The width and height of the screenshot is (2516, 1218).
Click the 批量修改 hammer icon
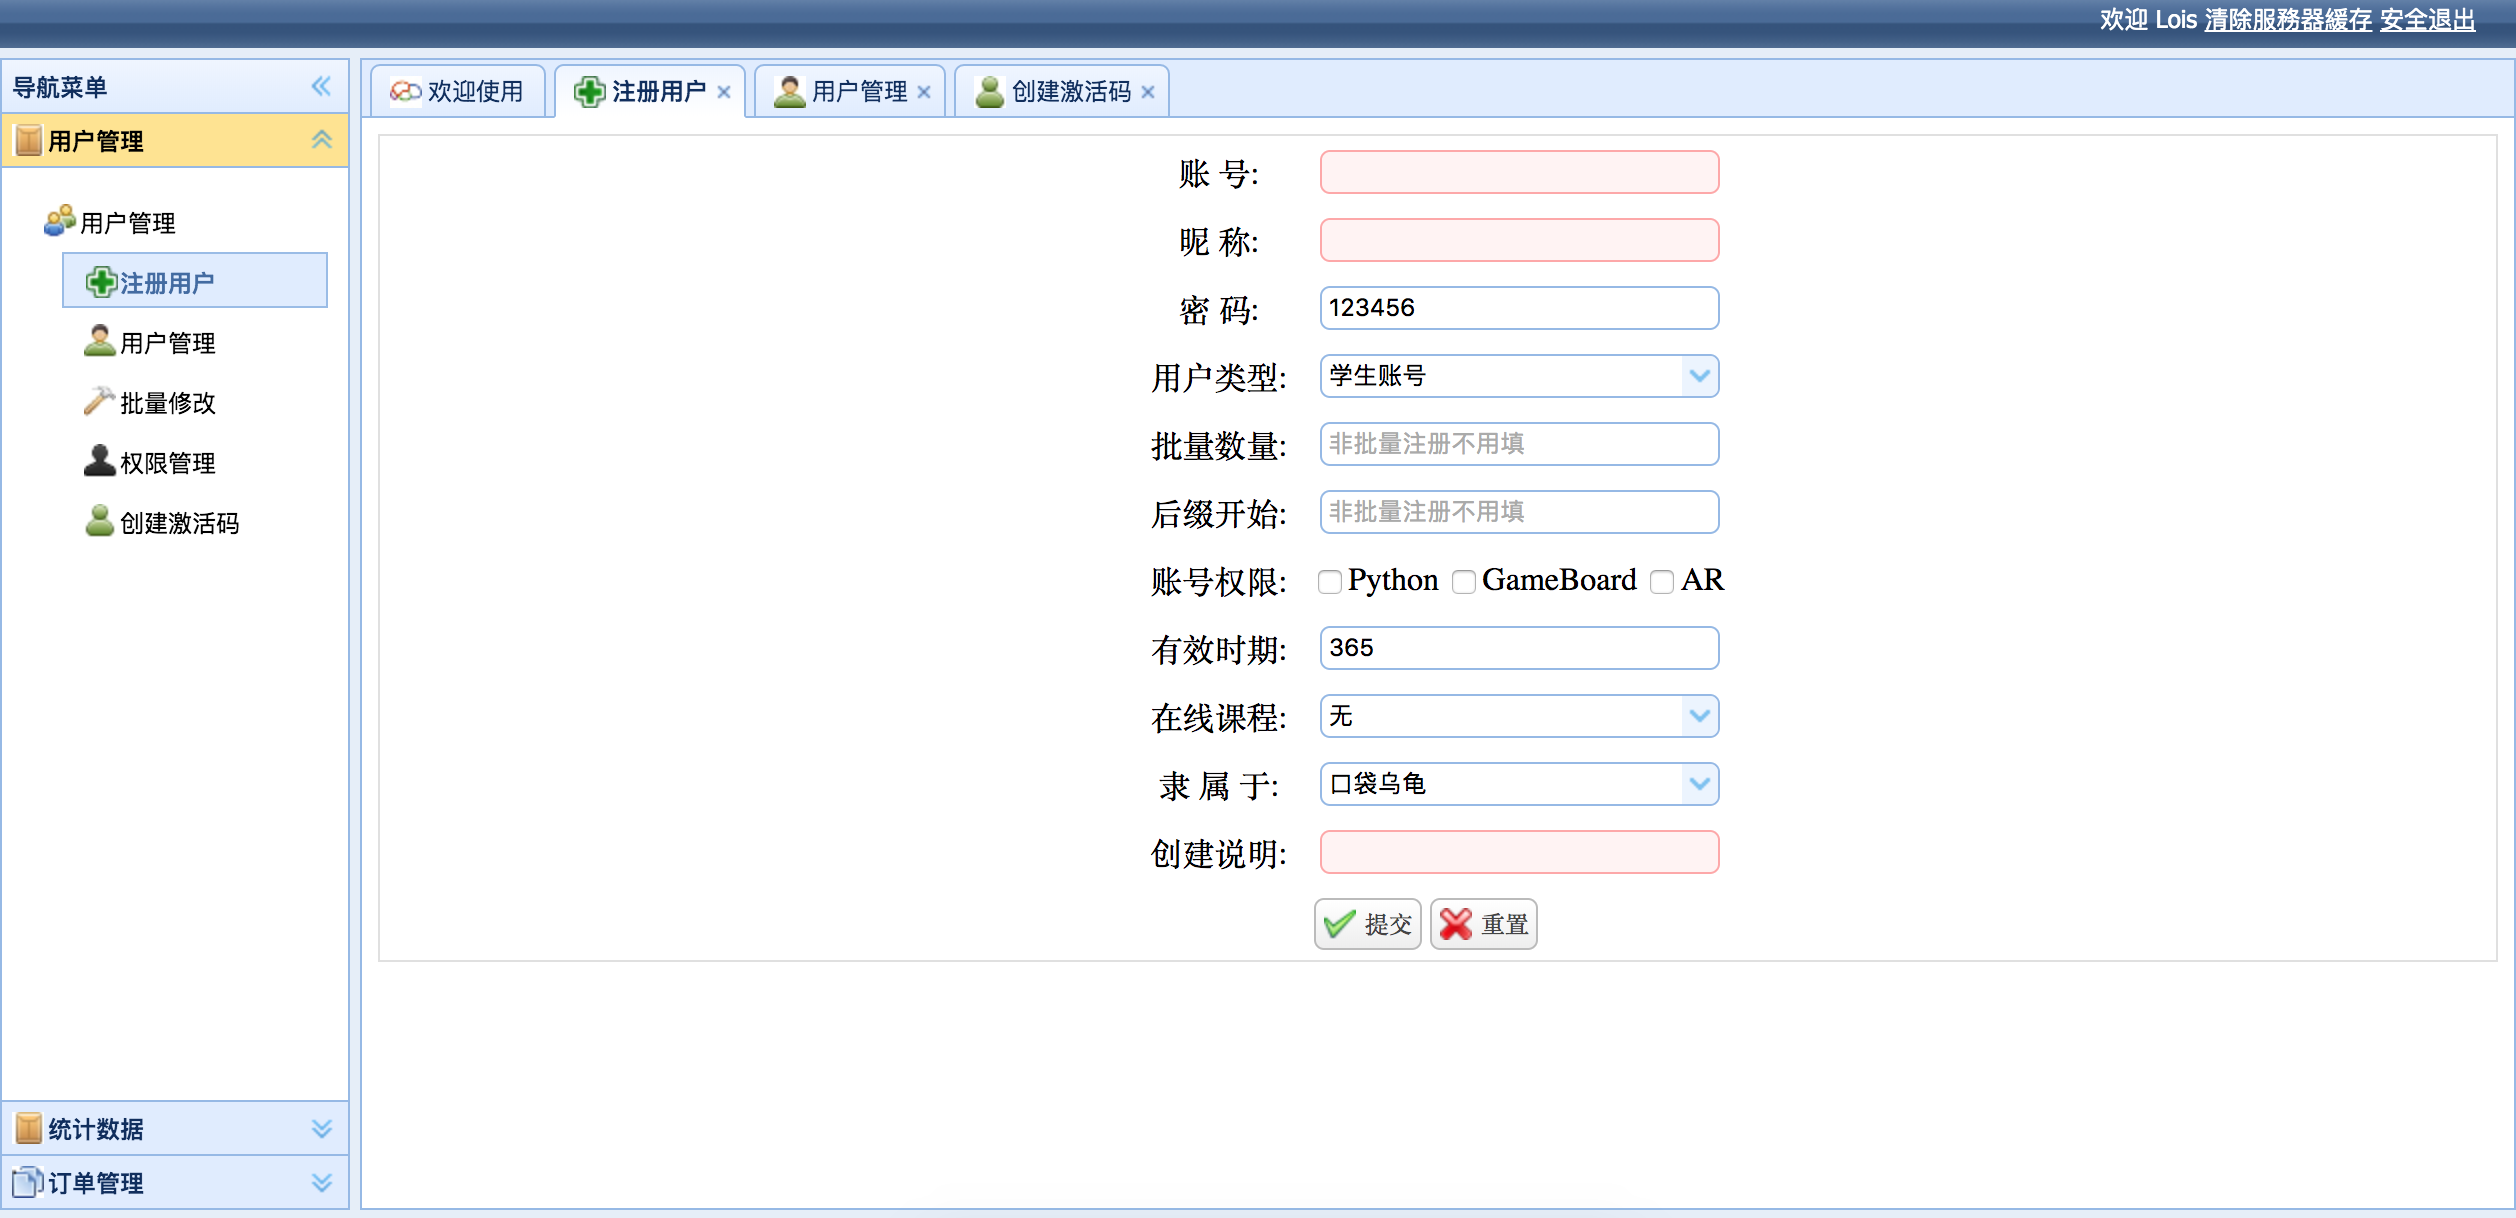pyautogui.click(x=98, y=402)
